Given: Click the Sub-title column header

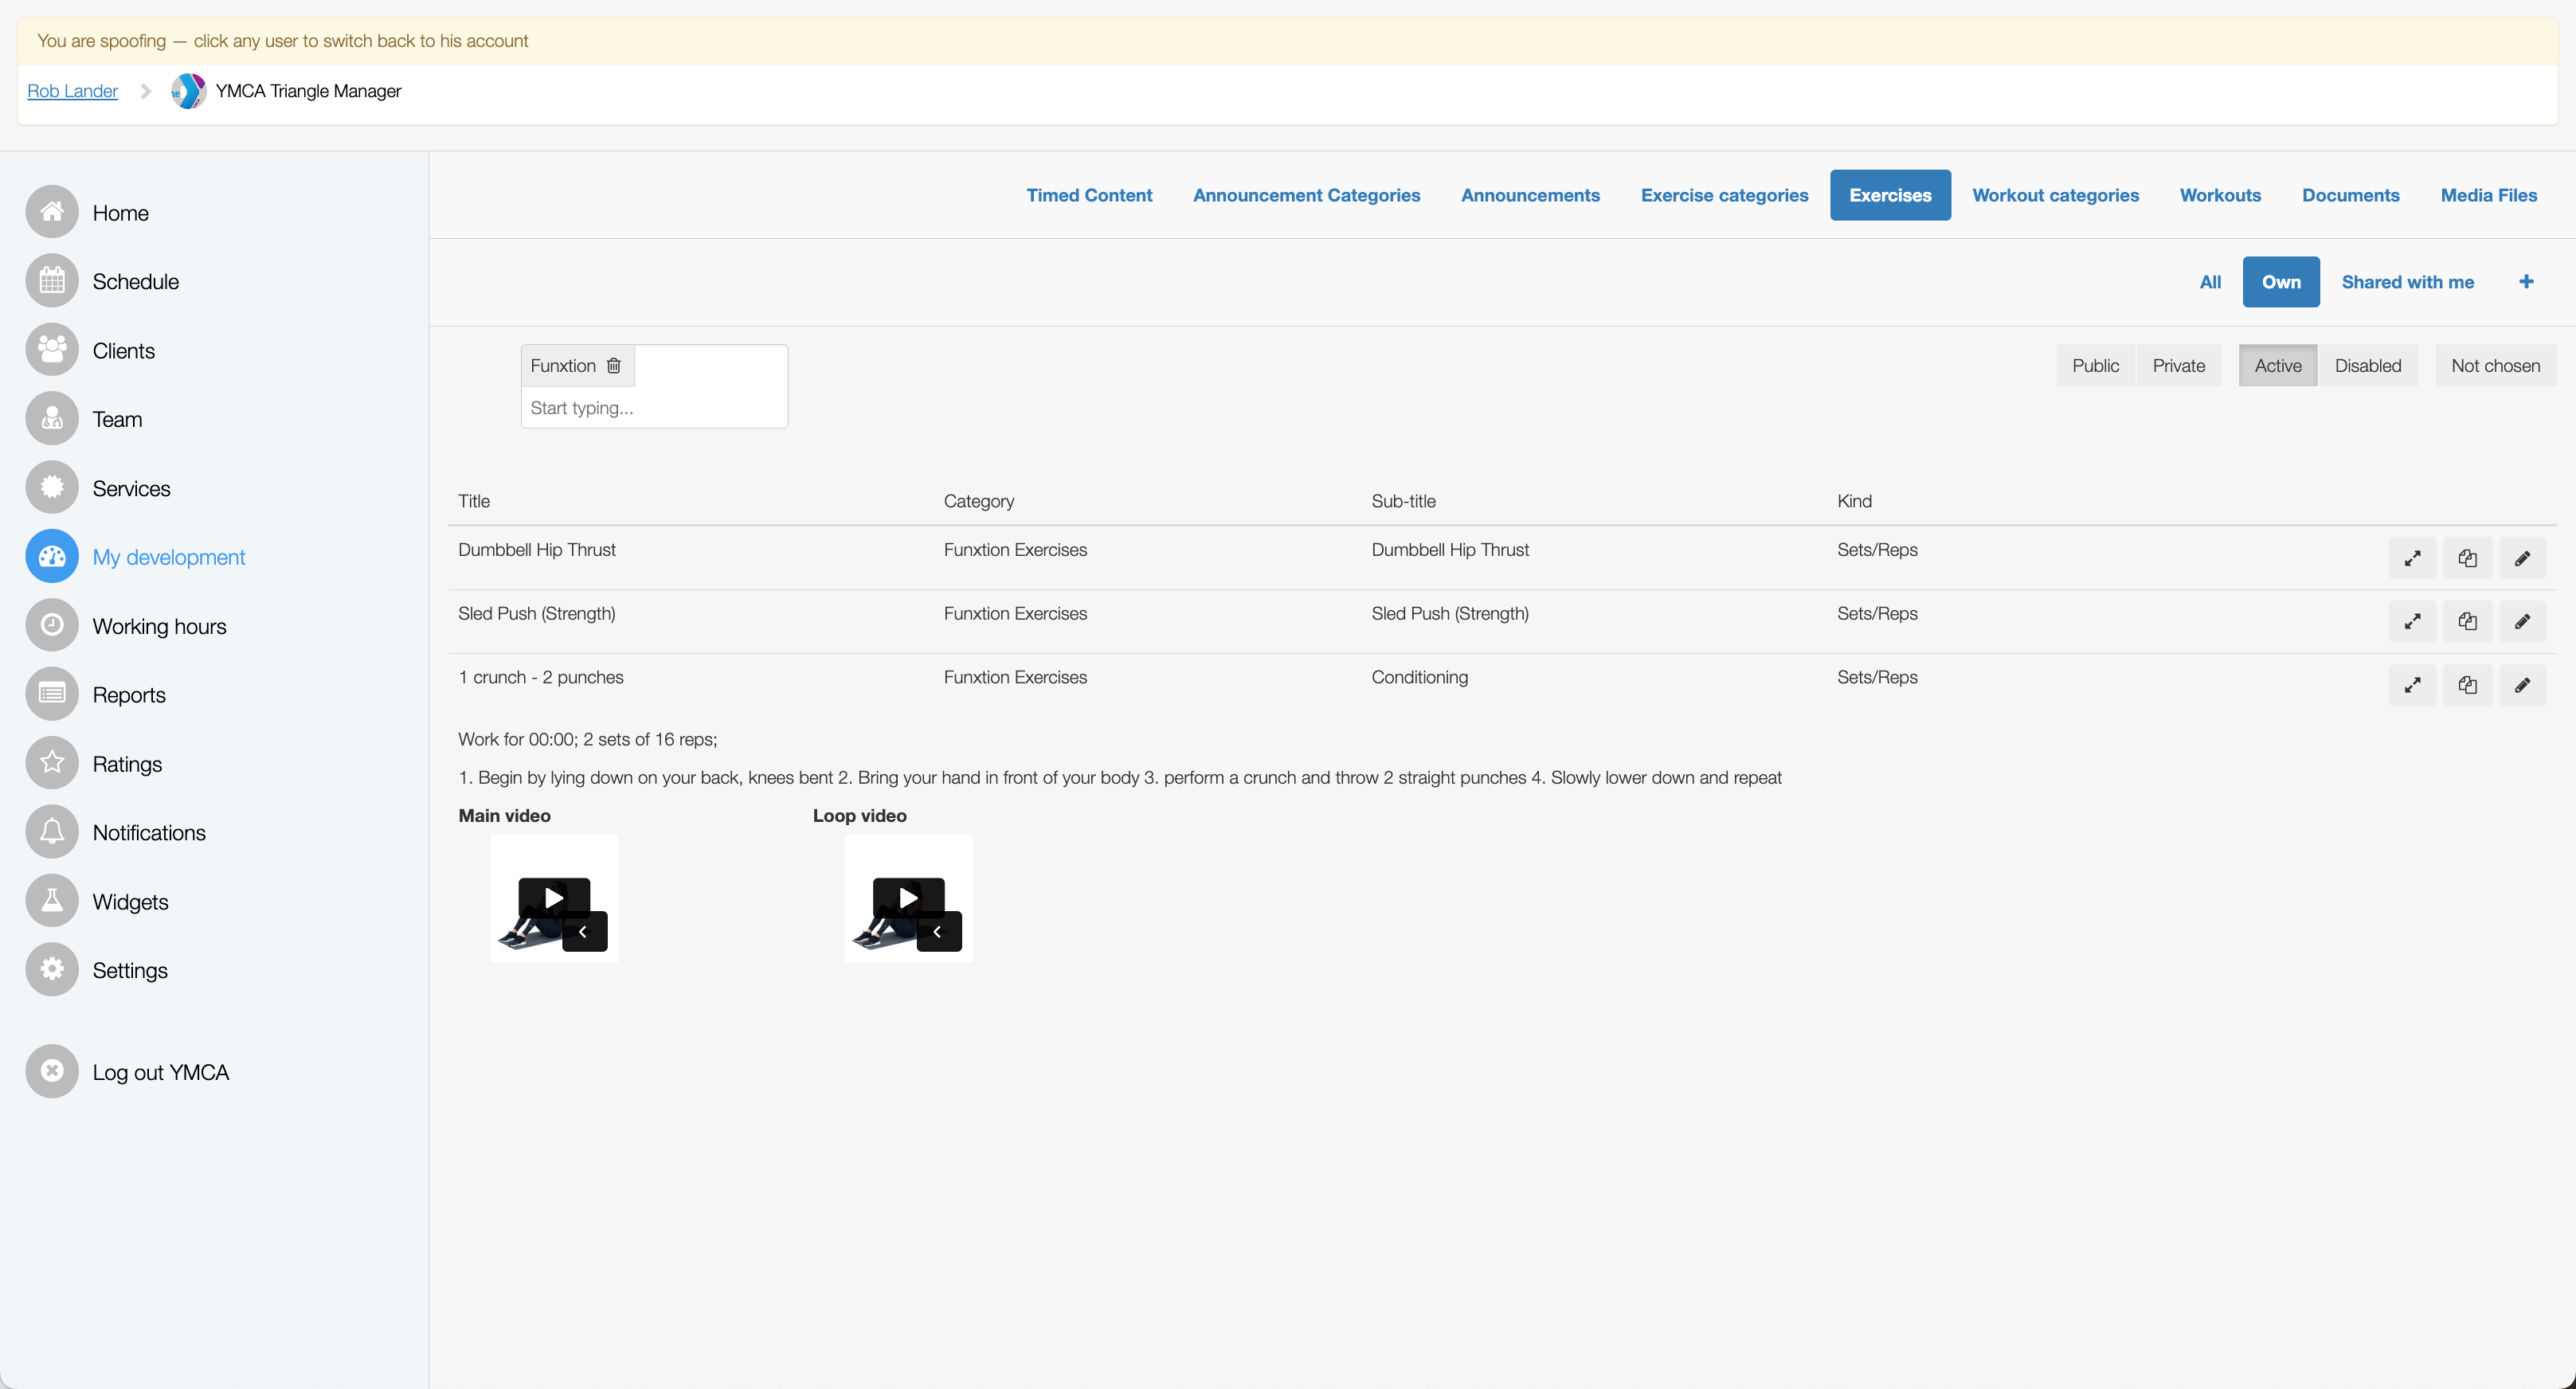Looking at the screenshot, I should (x=1403, y=501).
